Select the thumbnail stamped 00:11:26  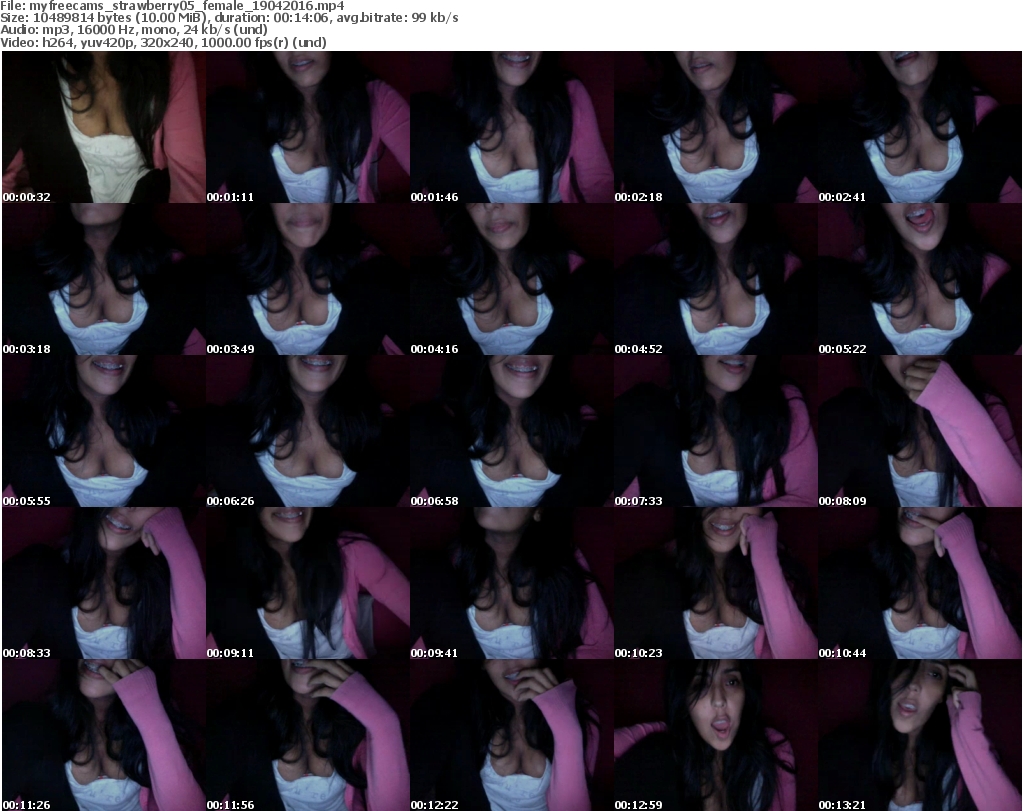104,735
